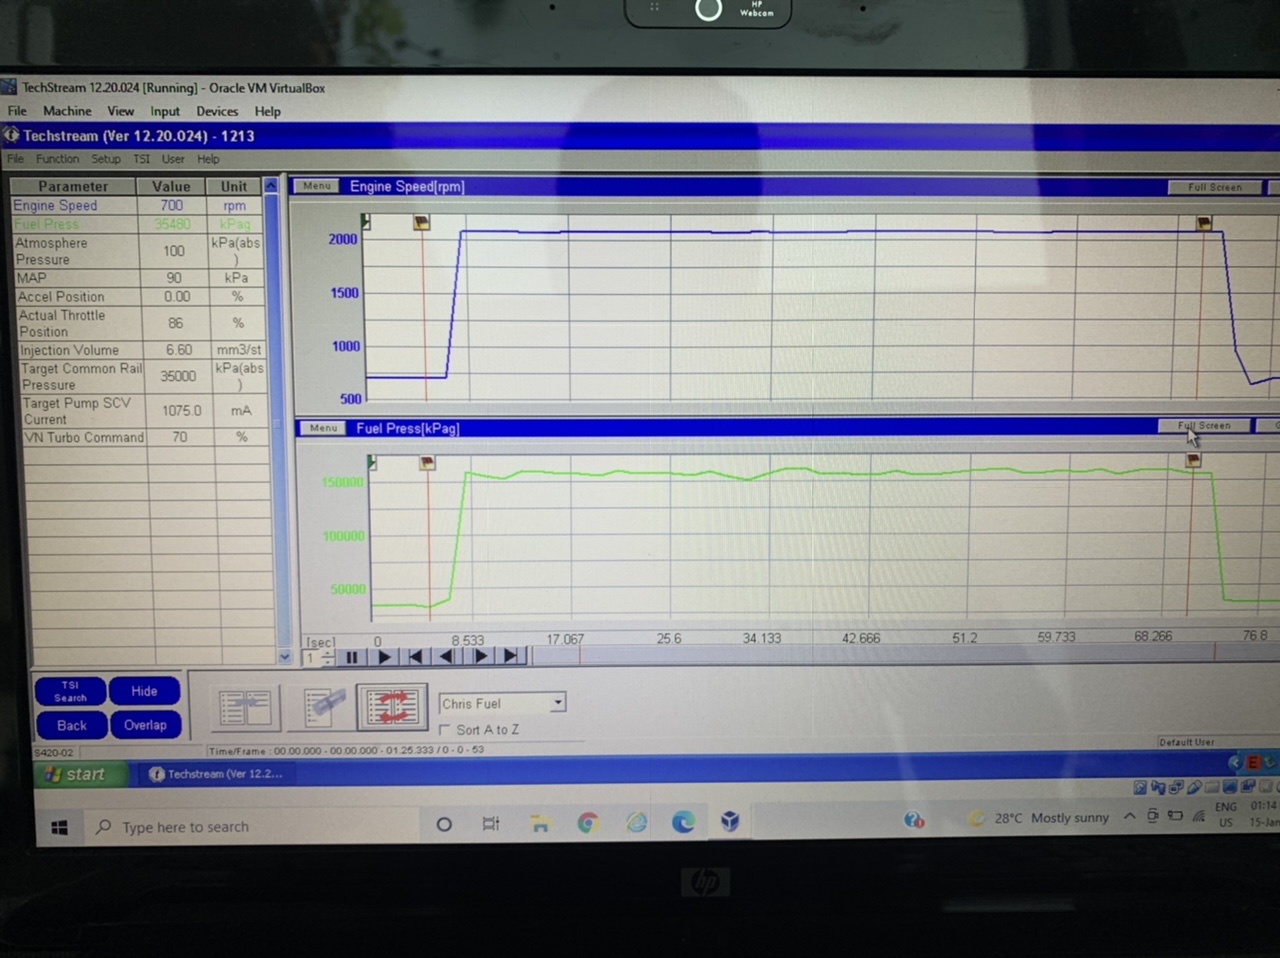Click the end marker flag on Engine Speed graph
The image size is (1280, 958).
(x=1204, y=222)
